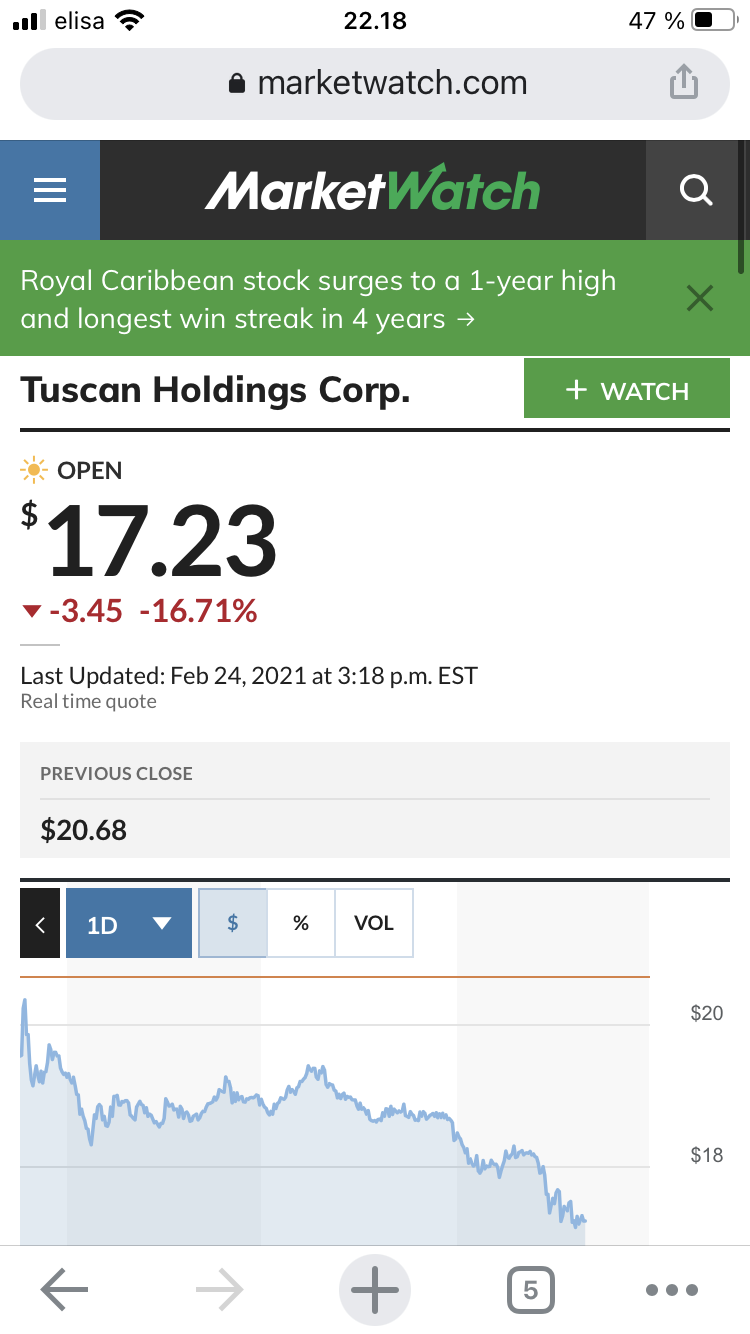750x1334 pixels.
Task: Go back with the browser arrow
Action: tap(64, 1290)
